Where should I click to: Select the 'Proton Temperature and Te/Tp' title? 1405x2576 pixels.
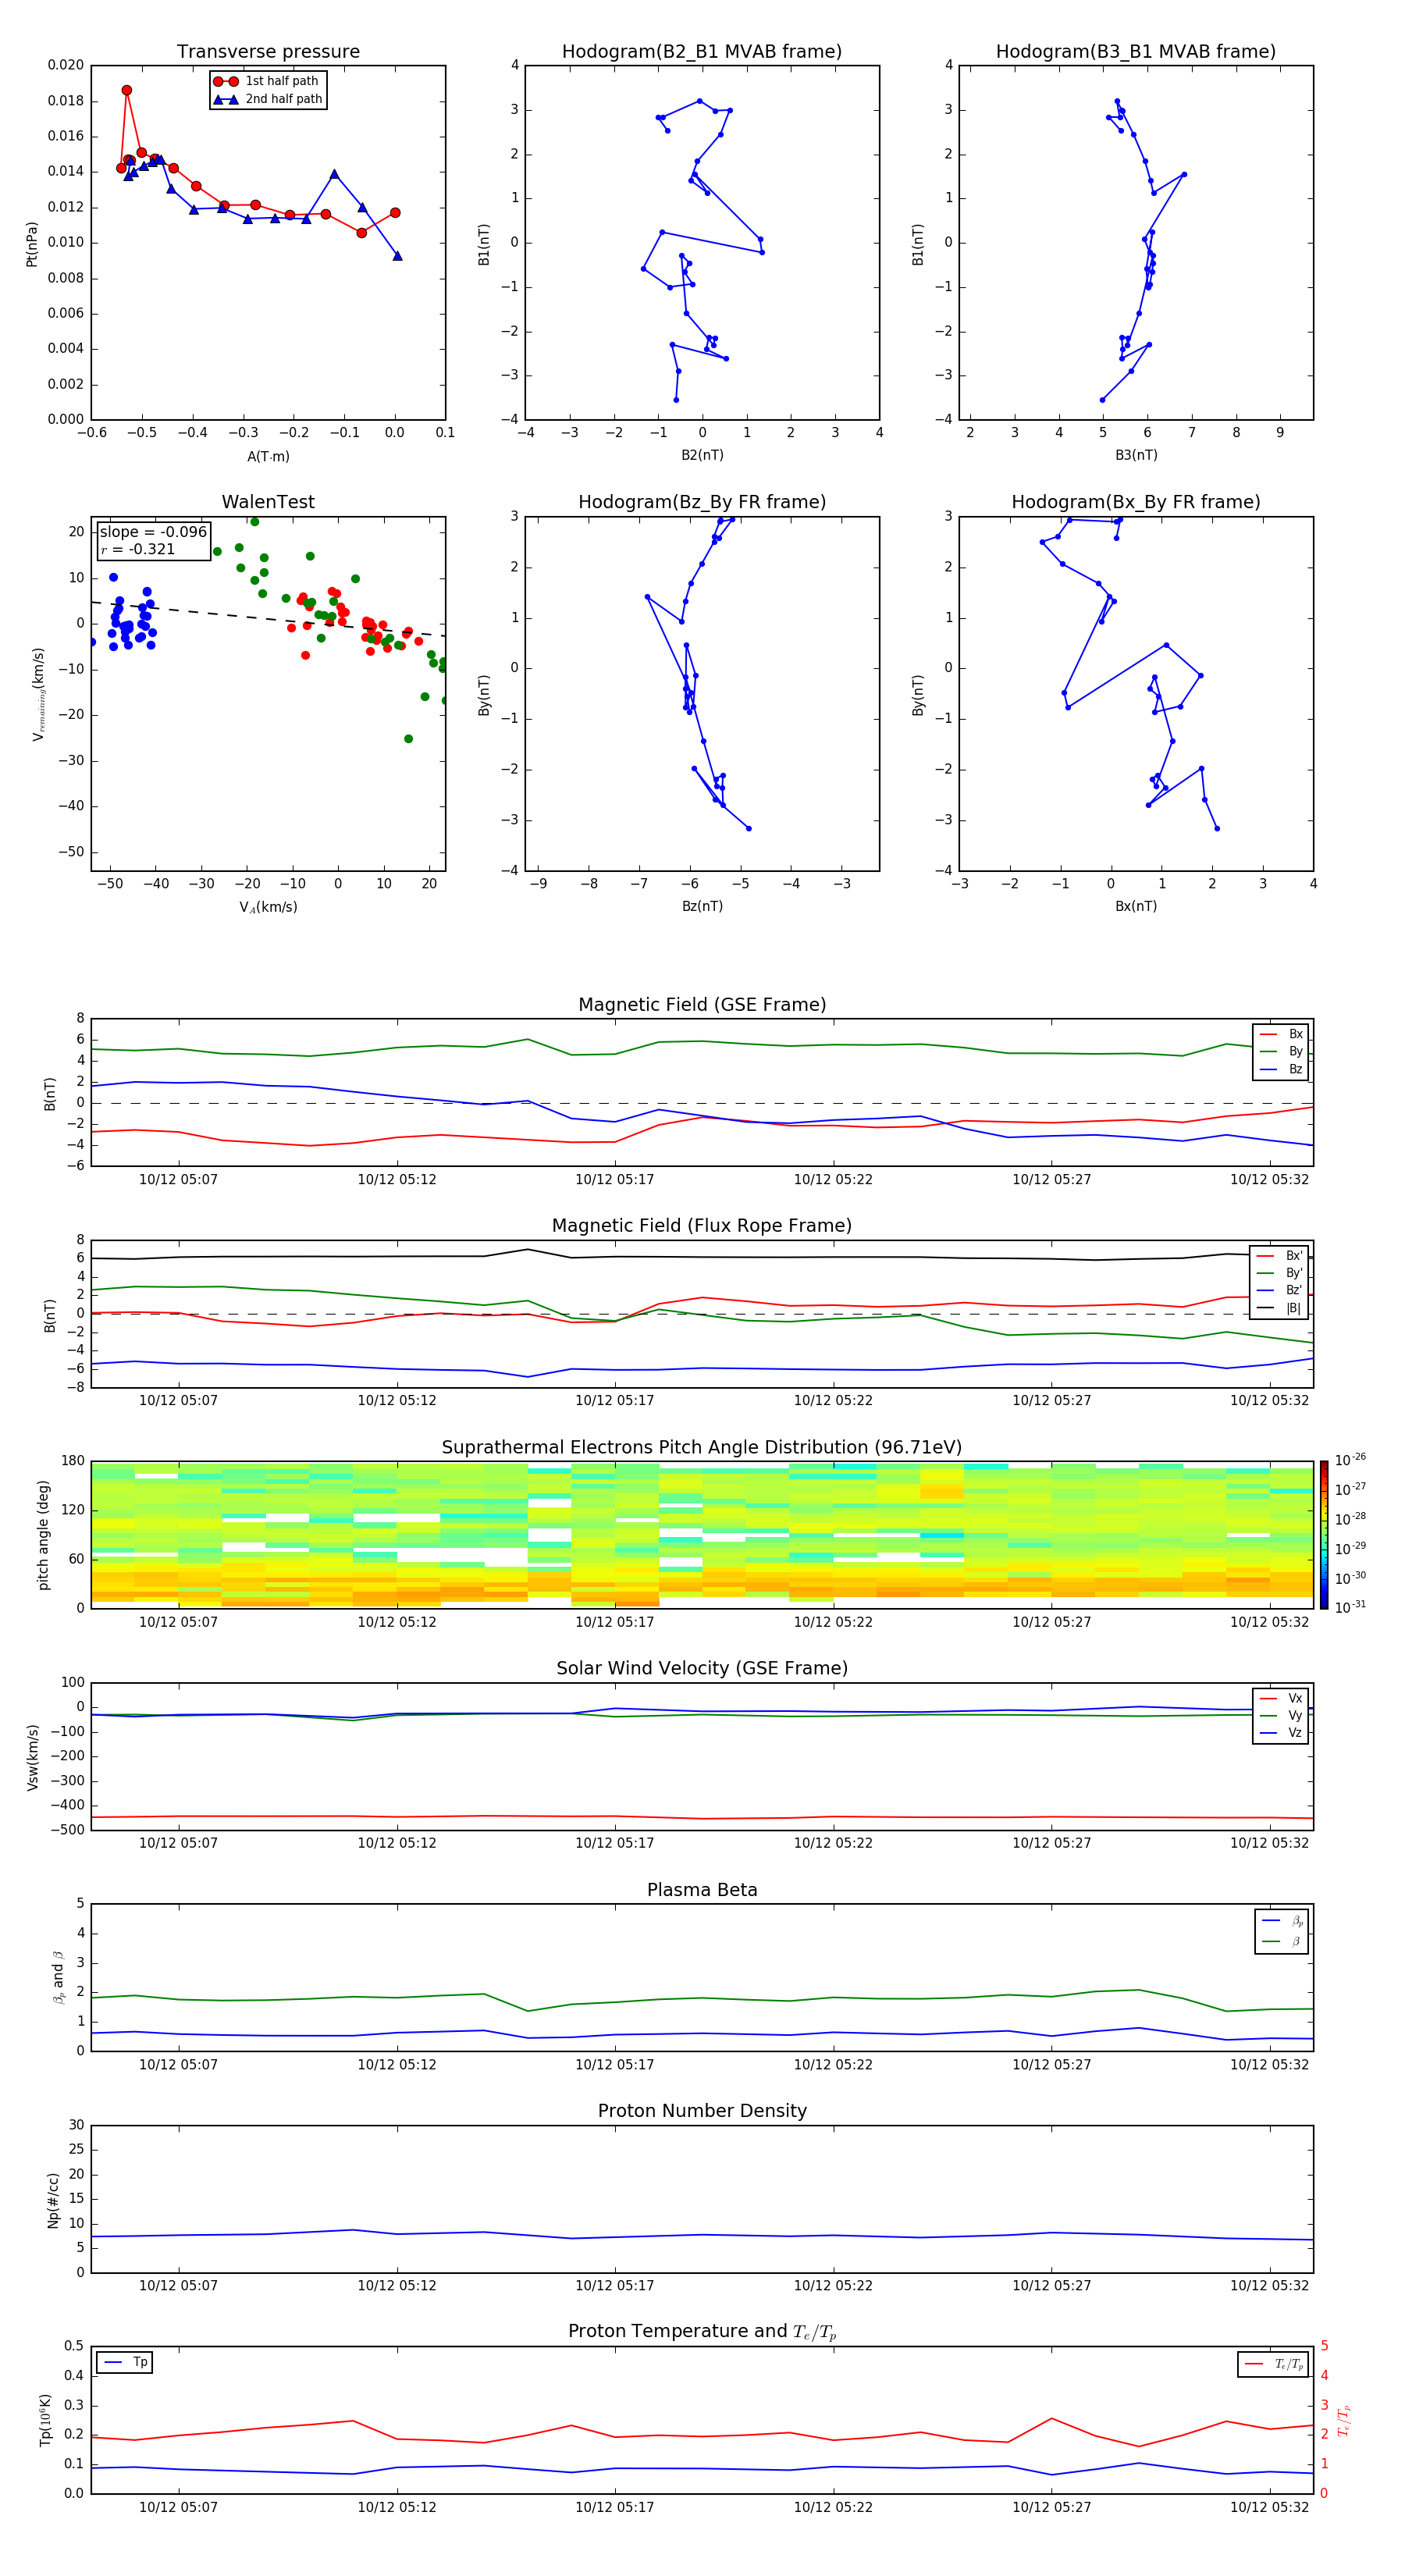click(x=702, y=2332)
